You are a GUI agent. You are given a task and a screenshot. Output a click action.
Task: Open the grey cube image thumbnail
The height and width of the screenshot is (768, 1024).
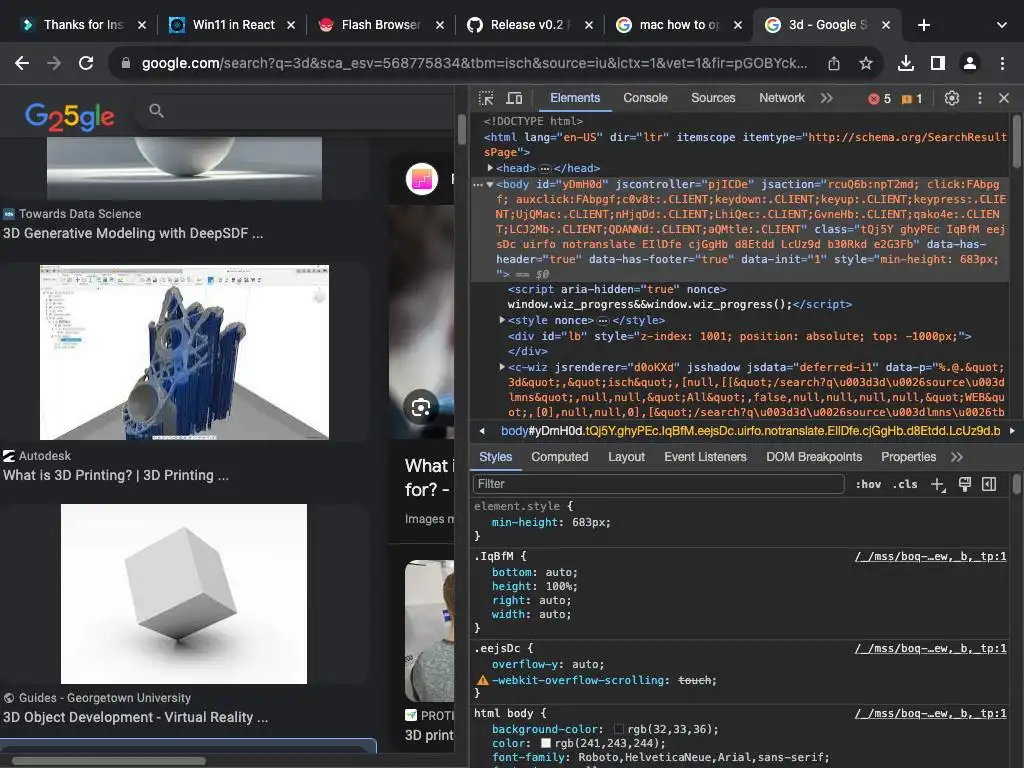pyautogui.click(x=184, y=594)
